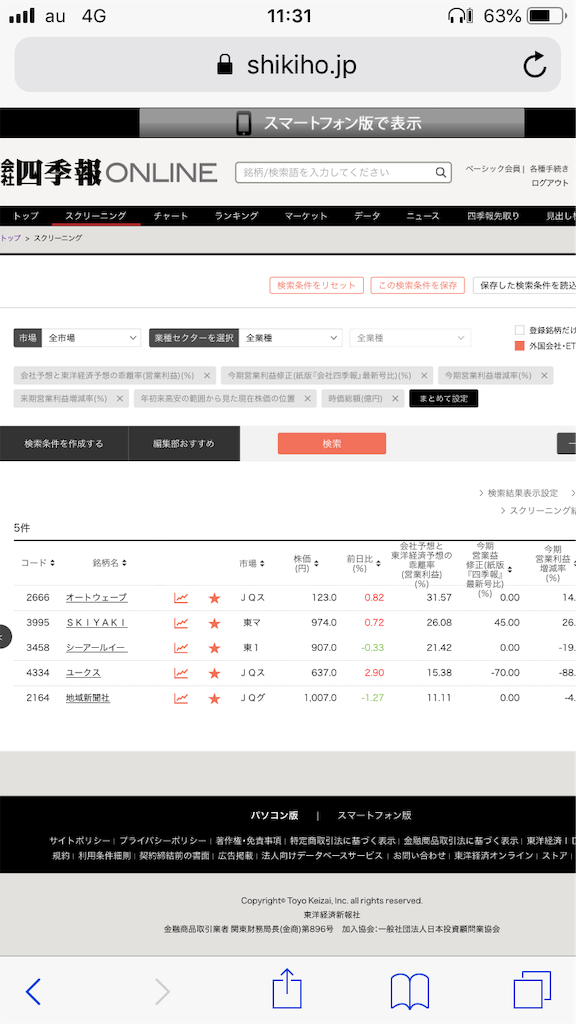This screenshot has width=576, height=1024.
Task: Remove 年初来高安 position condition
Action: pyautogui.click(x=307, y=398)
